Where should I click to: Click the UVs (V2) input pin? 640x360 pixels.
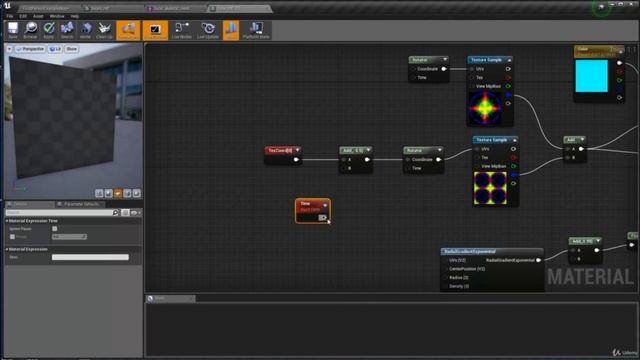(x=445, y=260)
